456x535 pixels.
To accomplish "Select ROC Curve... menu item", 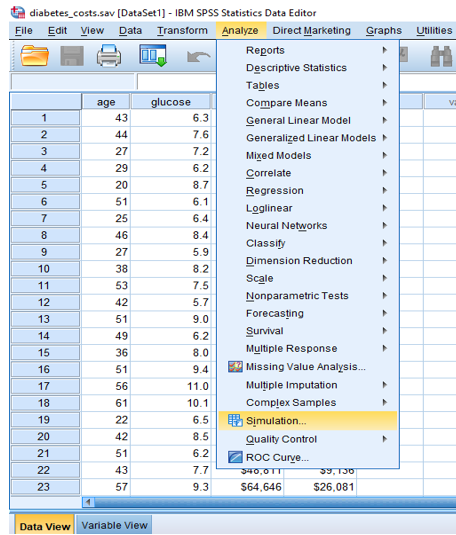I will pyautogui.click(x=308, y=457).
